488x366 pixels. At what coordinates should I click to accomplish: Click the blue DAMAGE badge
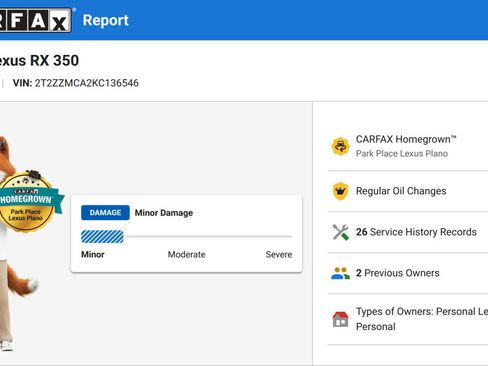click(x=105, y=213)
